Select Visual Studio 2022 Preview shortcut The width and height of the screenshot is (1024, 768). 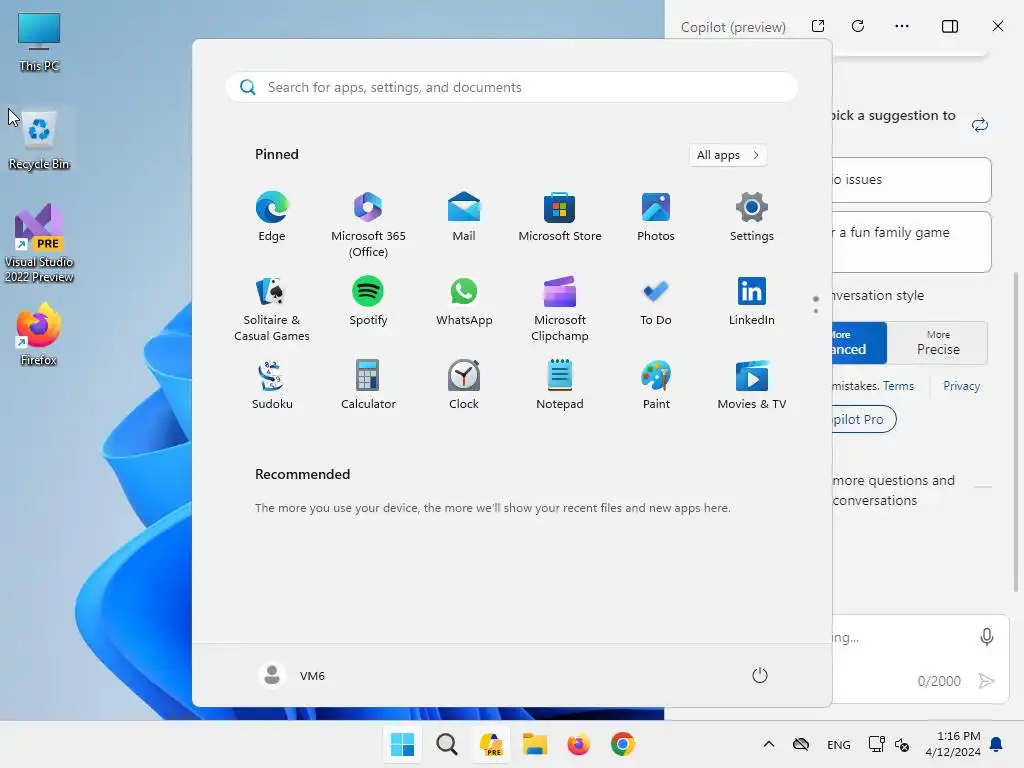click(39, 243)
